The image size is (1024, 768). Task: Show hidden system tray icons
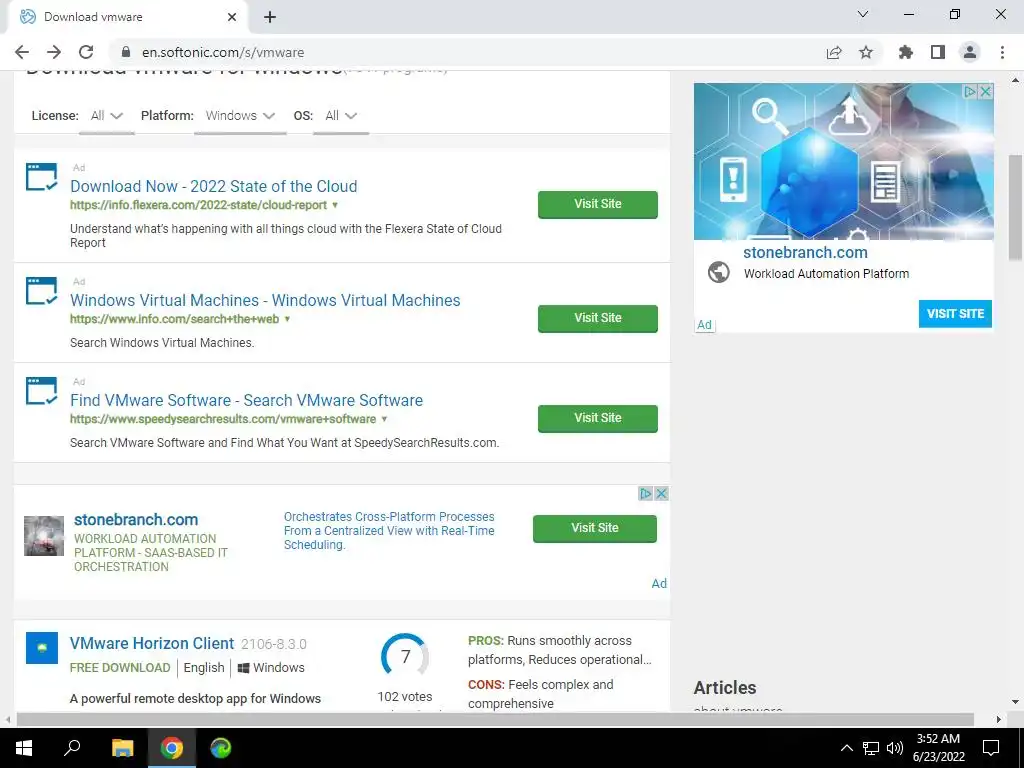coord(846,748)
